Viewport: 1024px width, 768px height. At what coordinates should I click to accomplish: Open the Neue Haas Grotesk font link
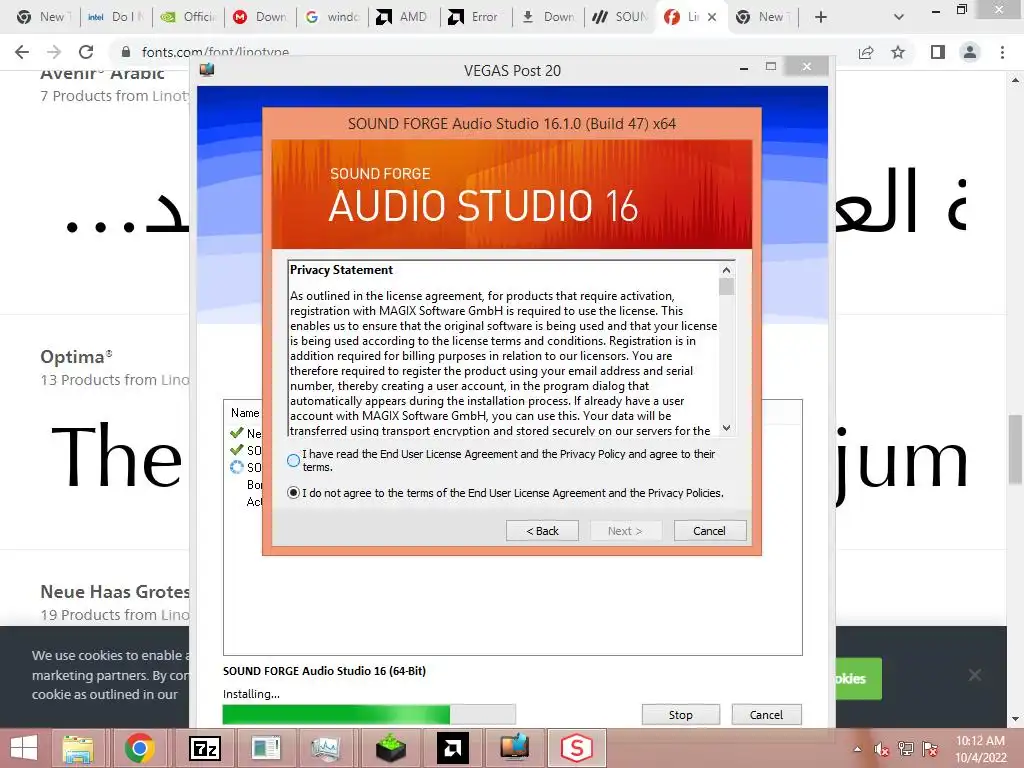[x=115, y=592]
